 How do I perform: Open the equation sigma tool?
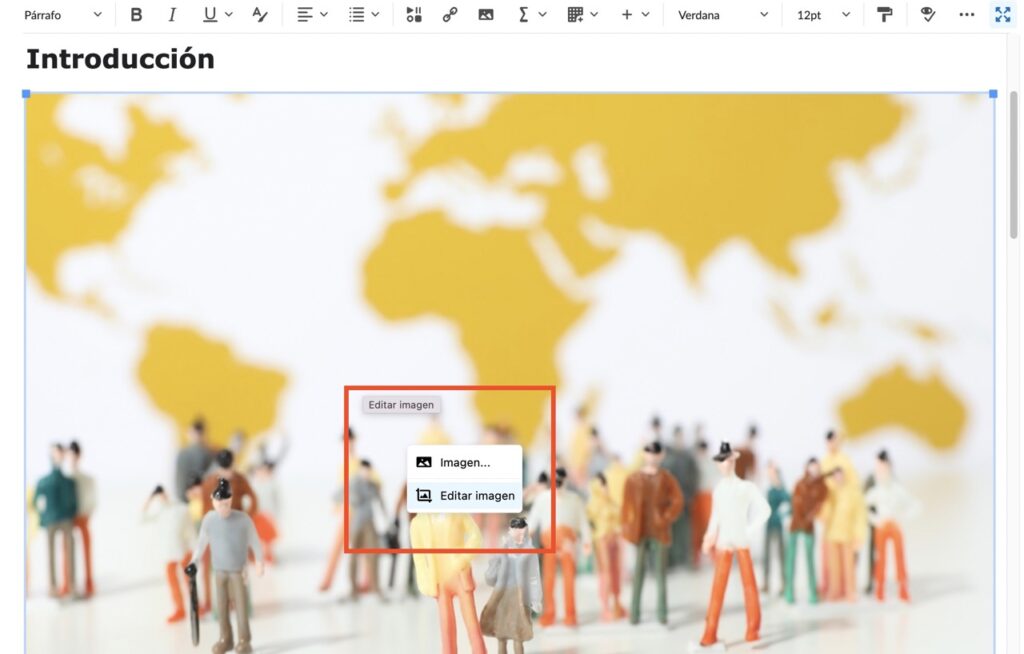[523, 15]
